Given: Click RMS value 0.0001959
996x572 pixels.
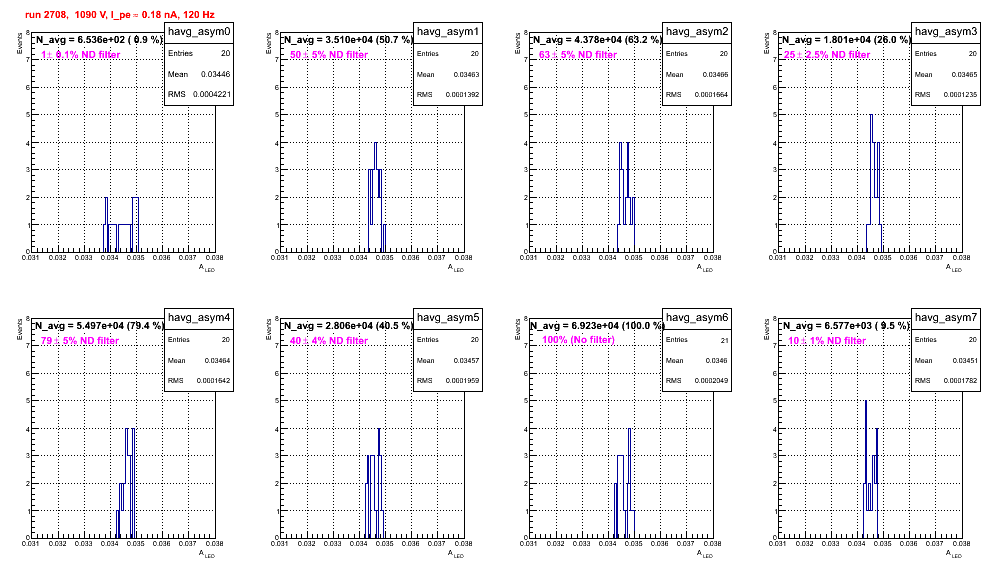Looking at the screenshot, I should [x=462, y=381].
